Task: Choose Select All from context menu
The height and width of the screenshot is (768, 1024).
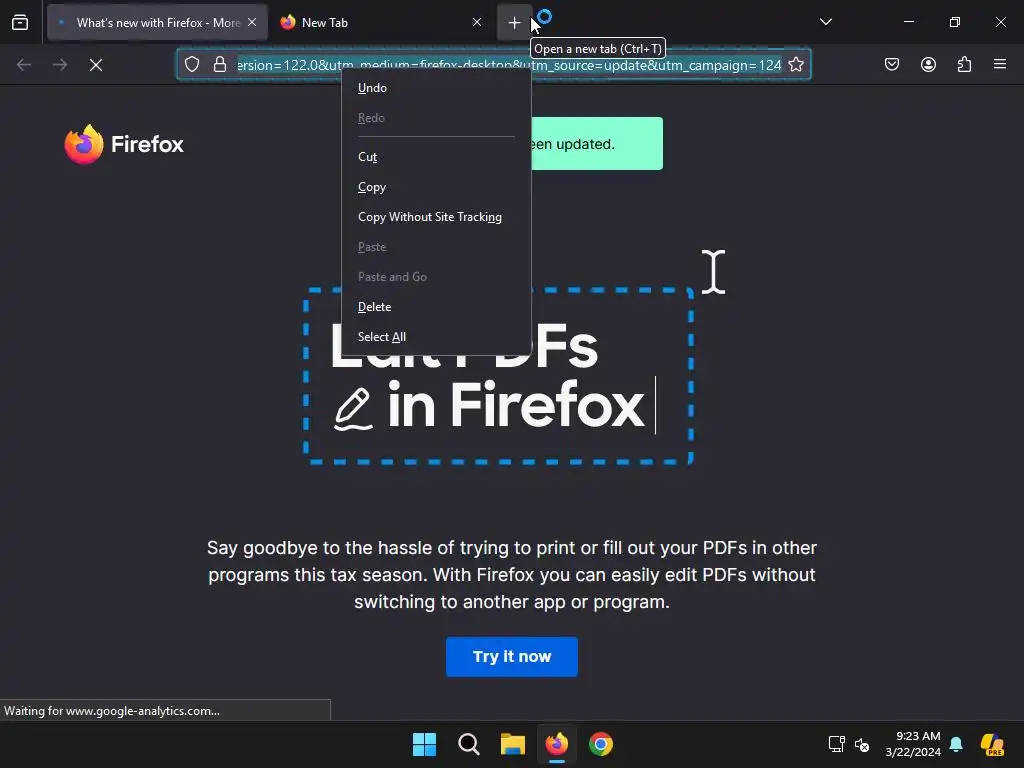Action: click(436, 337)
